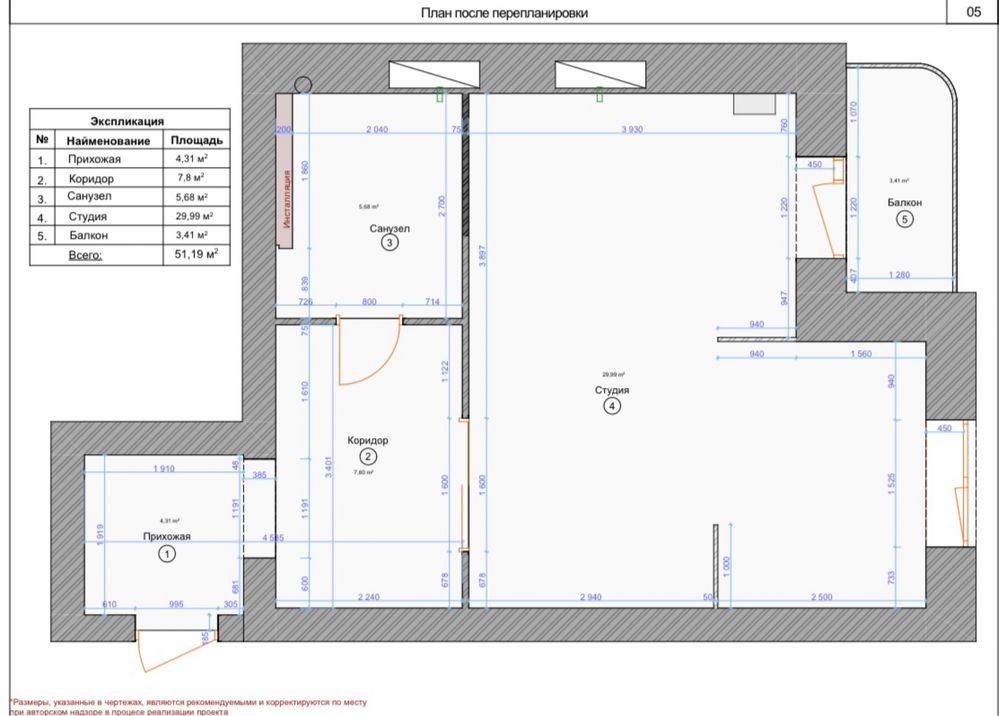The height and width of the screenshot is (716, 999).
Task: Select the total area value 51,19 м²
Action: 196,255
